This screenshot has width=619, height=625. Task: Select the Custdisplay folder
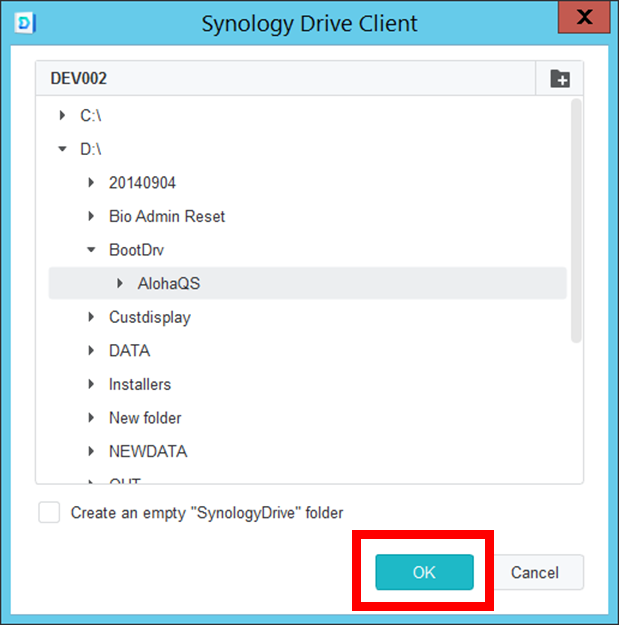point(150,317)
